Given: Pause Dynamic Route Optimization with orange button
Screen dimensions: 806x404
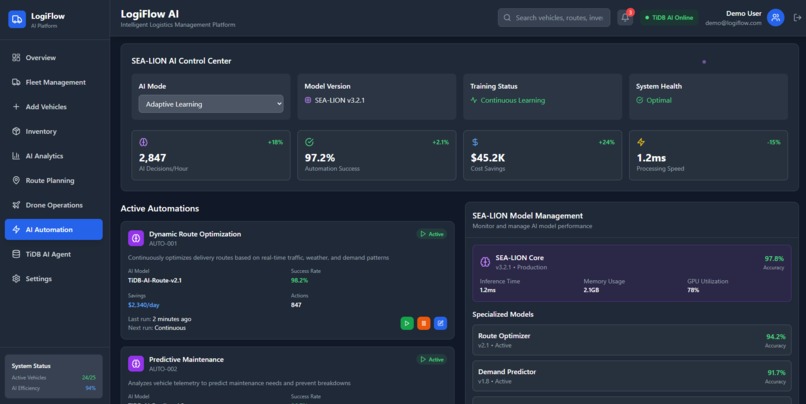Looking at the screenshot, I should (x=424, y=323).
